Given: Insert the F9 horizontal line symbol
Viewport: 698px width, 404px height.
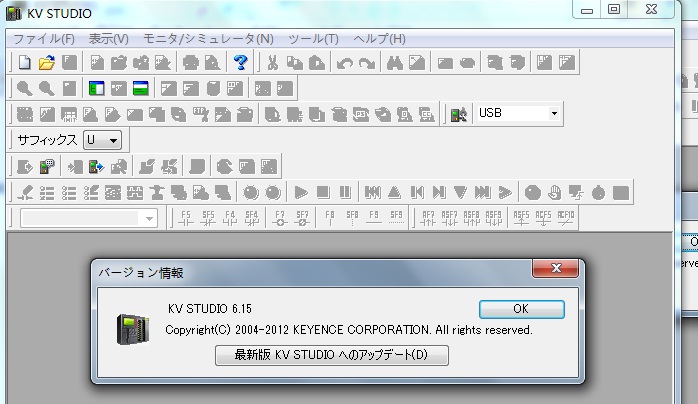Looking at the screenshot, I should [x=374, y=218].
